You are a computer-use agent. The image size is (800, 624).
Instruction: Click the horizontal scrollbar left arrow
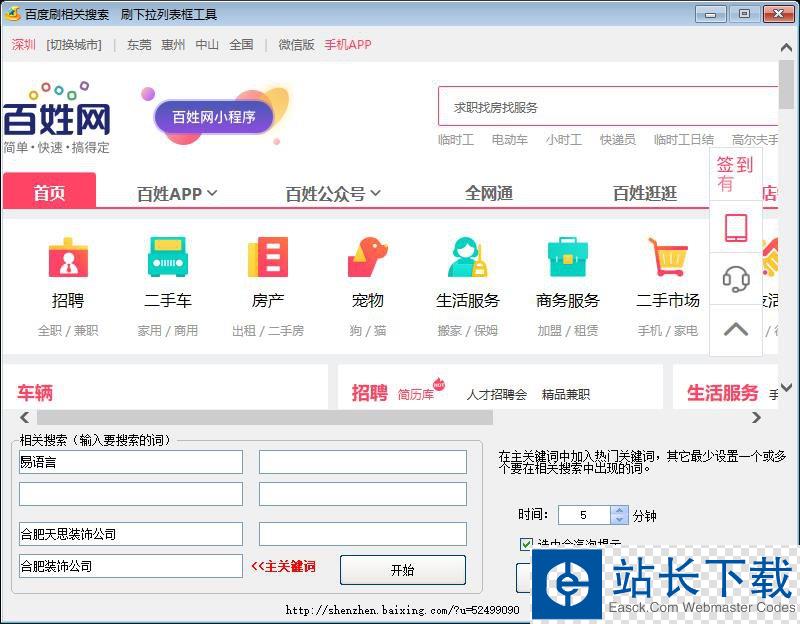pyautogui.click(x=24, y=417)
